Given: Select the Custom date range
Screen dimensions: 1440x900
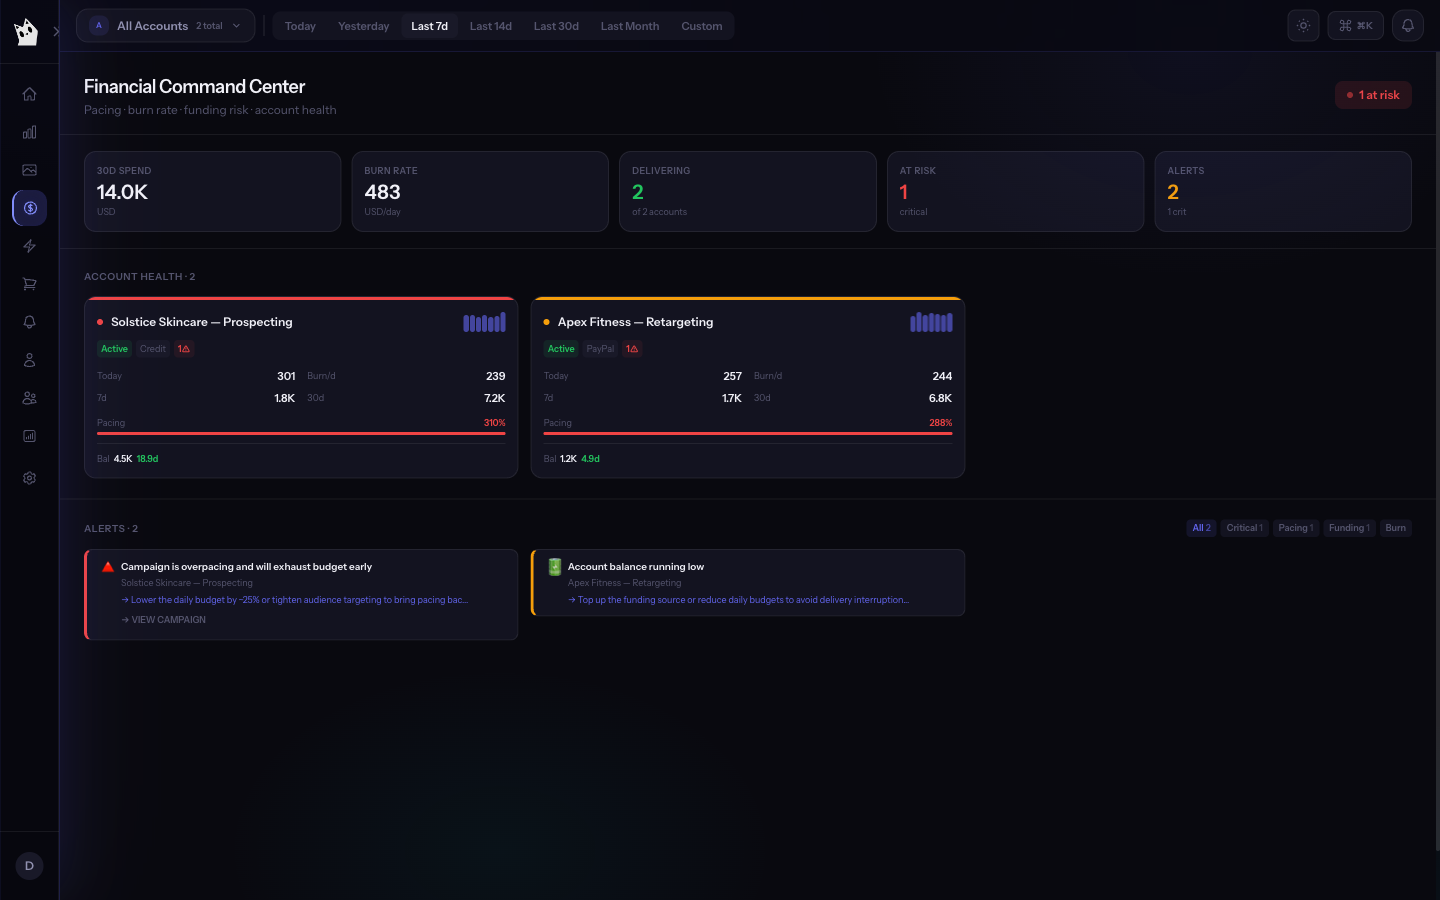Looking at the screenshot, I should (702, 26).
